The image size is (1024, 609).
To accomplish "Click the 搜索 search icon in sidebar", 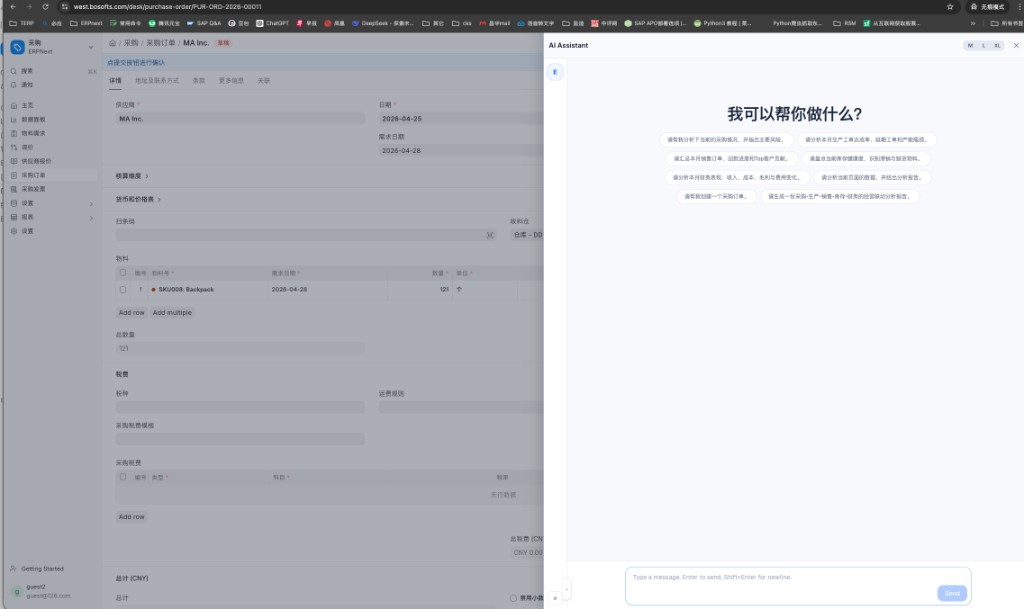I will pyautogui.click(x=14, y=71).
